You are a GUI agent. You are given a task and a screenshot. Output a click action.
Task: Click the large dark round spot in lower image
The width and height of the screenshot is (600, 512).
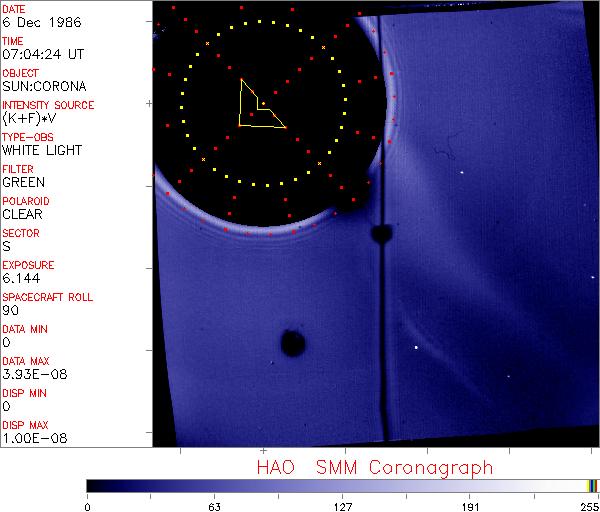coord(292,344)
